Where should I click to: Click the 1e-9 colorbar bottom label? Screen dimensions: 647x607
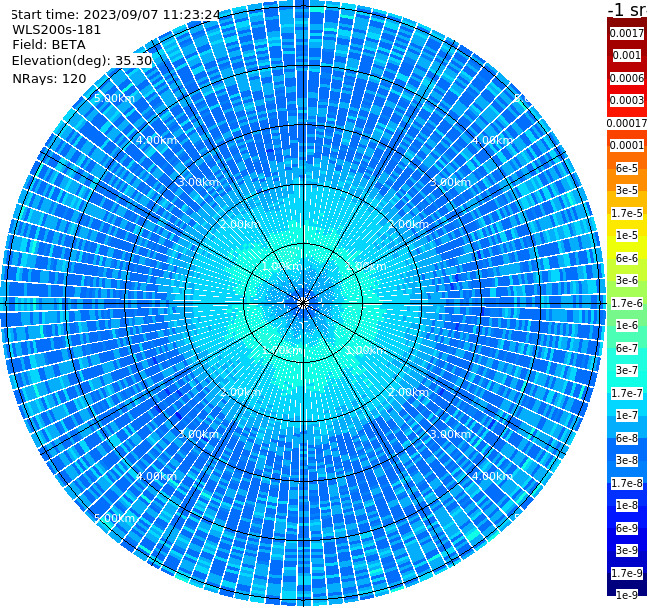point(627,595)
